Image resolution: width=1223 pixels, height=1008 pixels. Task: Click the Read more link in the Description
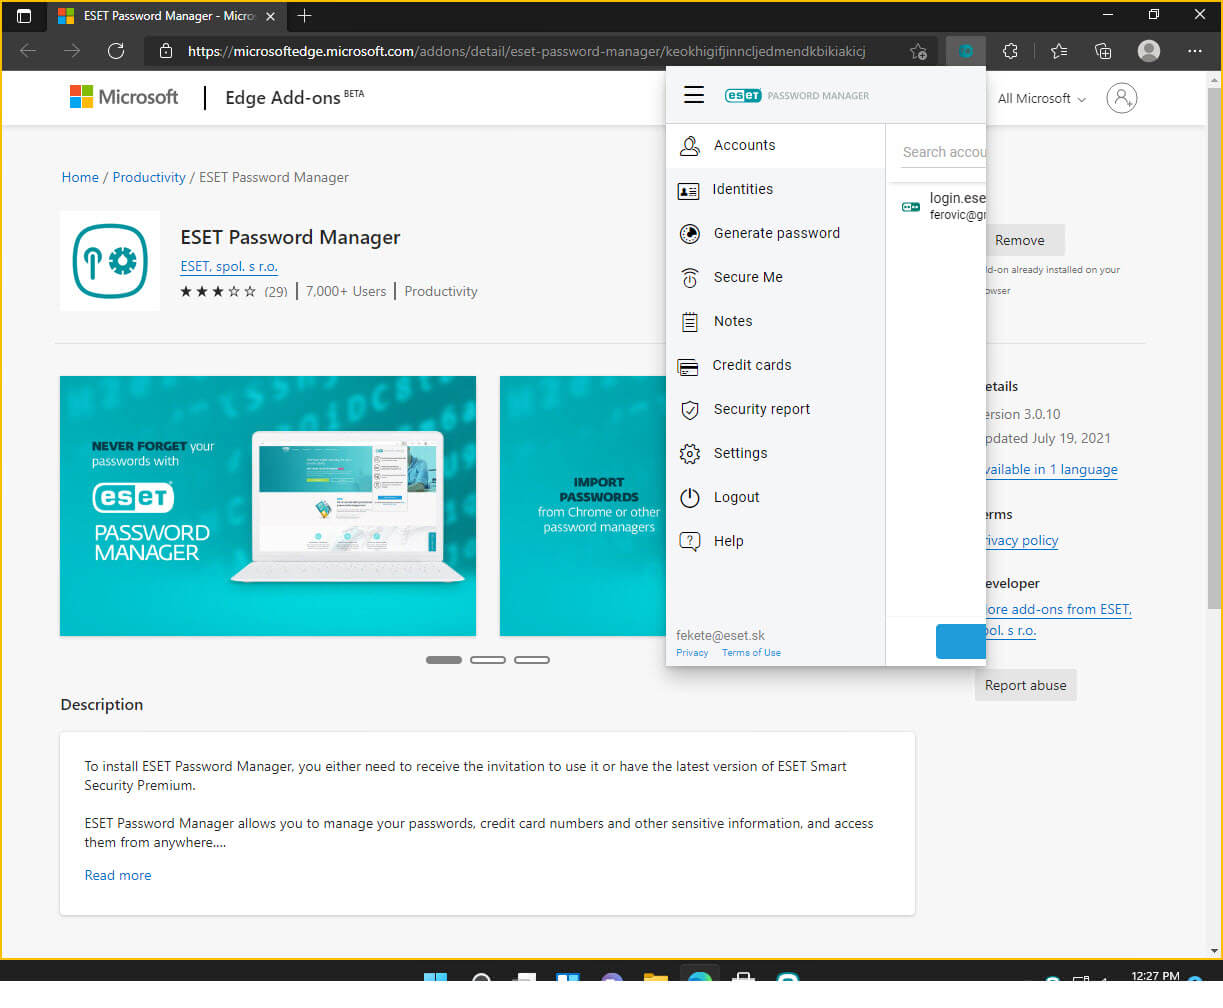point(118,875)
